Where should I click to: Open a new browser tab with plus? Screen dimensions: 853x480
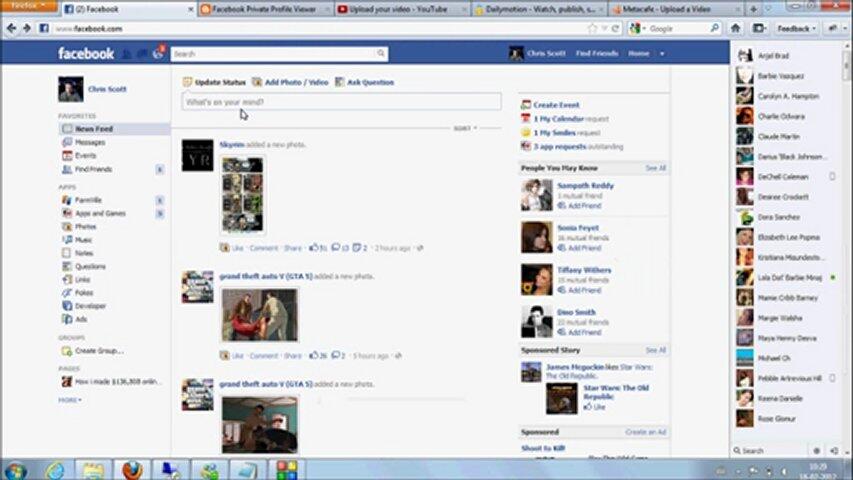pyautogui.click(x=753, y=9)
